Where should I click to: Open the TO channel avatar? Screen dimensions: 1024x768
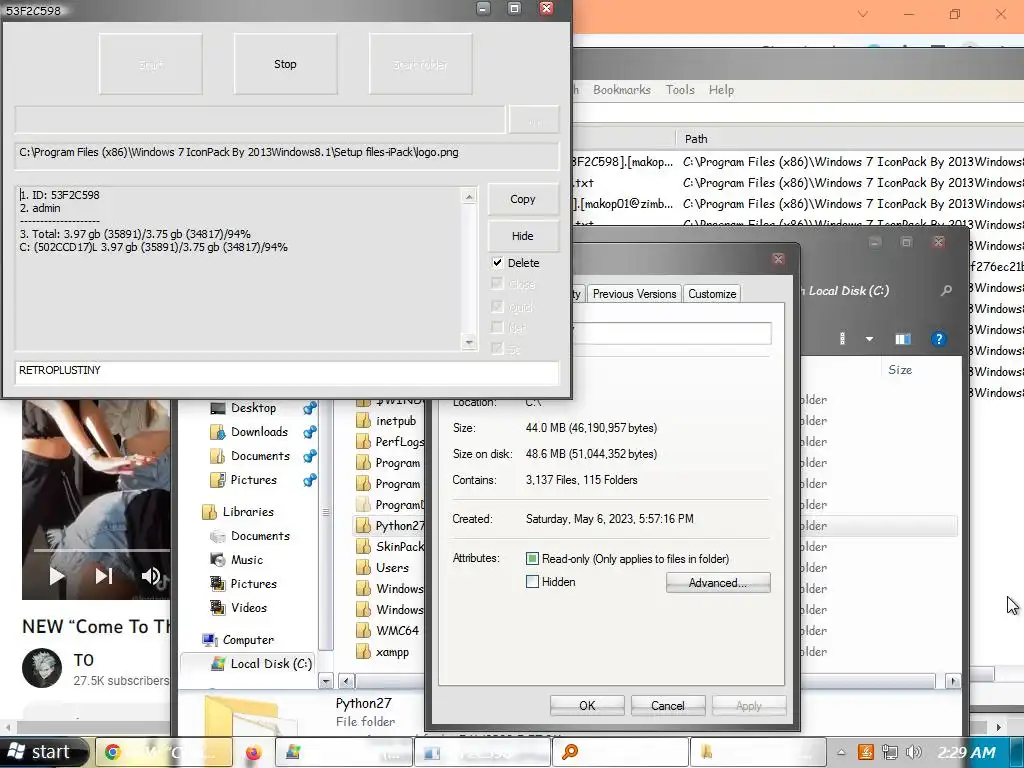[x=42, y=668]
